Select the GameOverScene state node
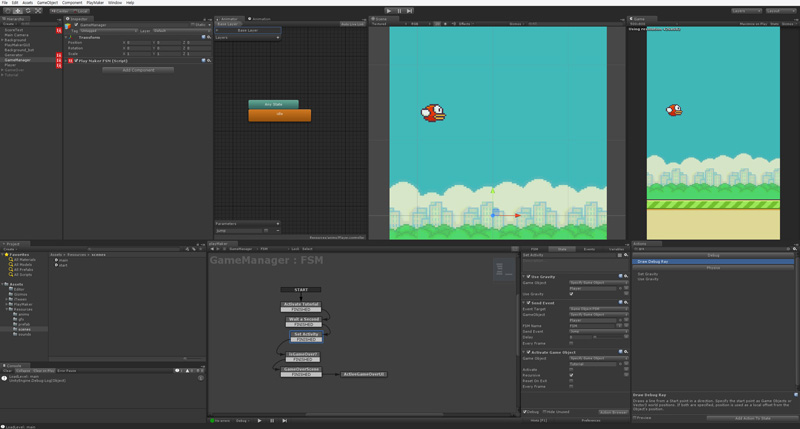 click(x=301, y=371)
